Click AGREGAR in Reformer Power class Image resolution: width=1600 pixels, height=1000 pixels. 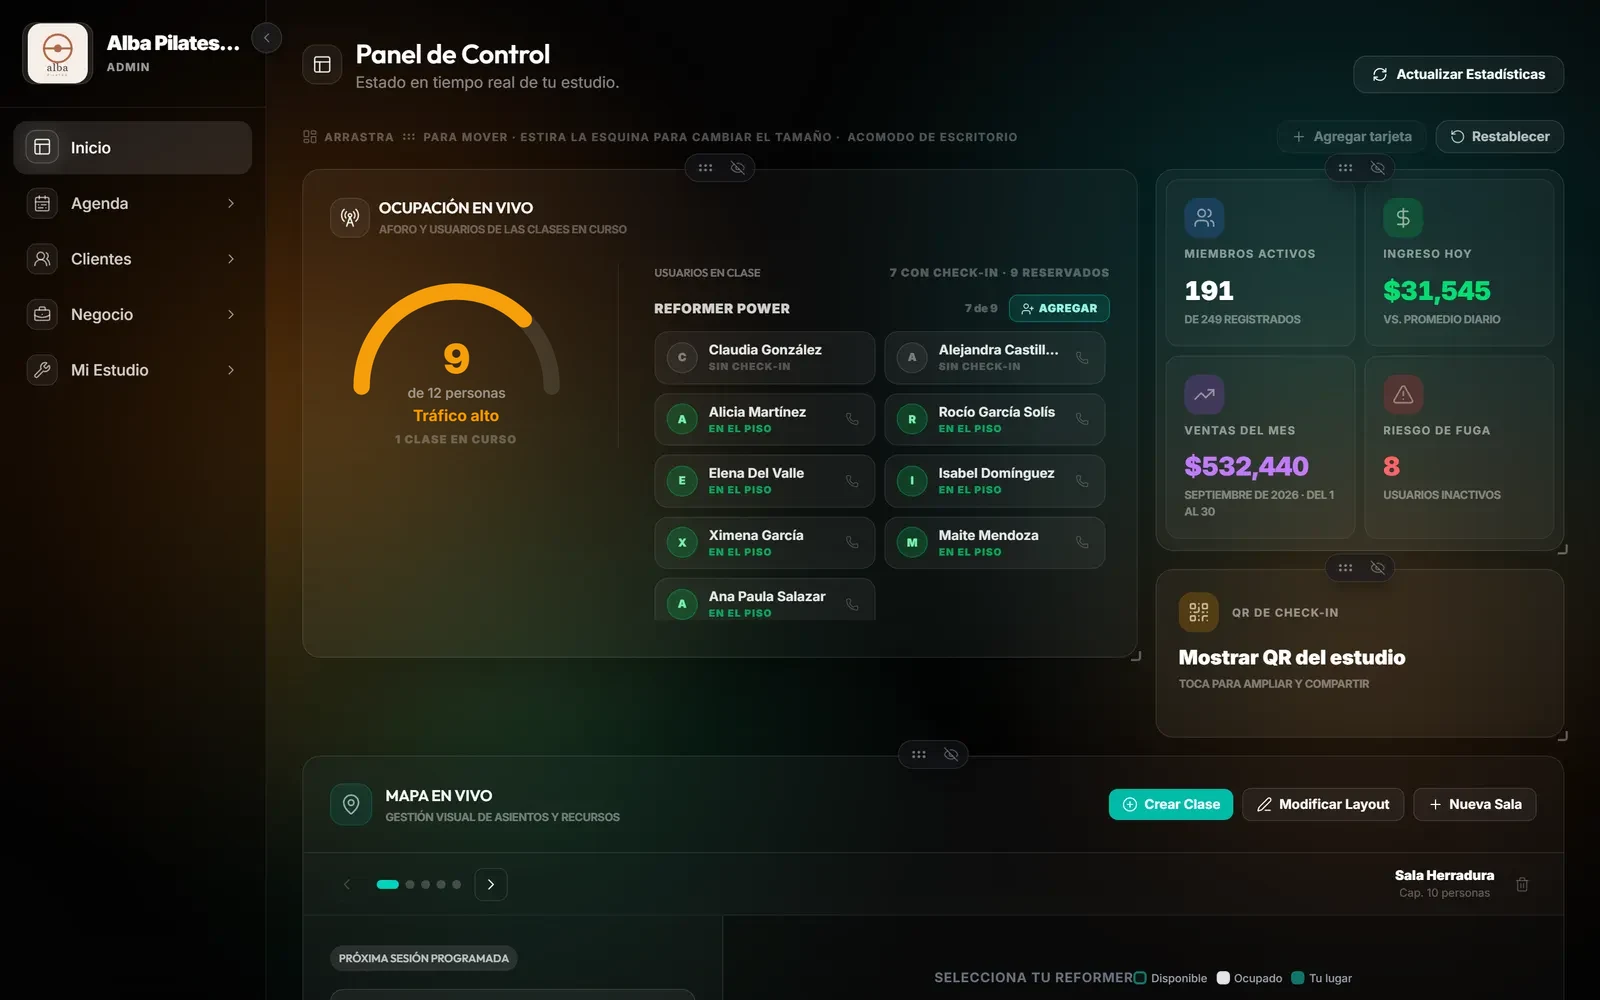(x=1059, y=308)
